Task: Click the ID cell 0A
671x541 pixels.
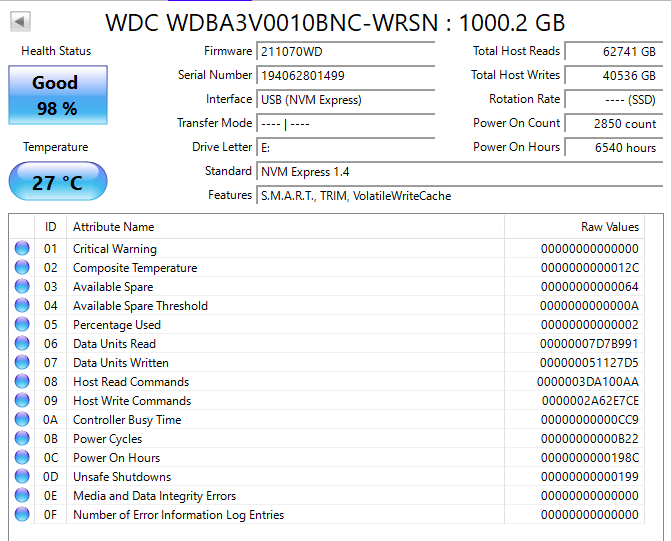Action: click(x=50, y=420)
